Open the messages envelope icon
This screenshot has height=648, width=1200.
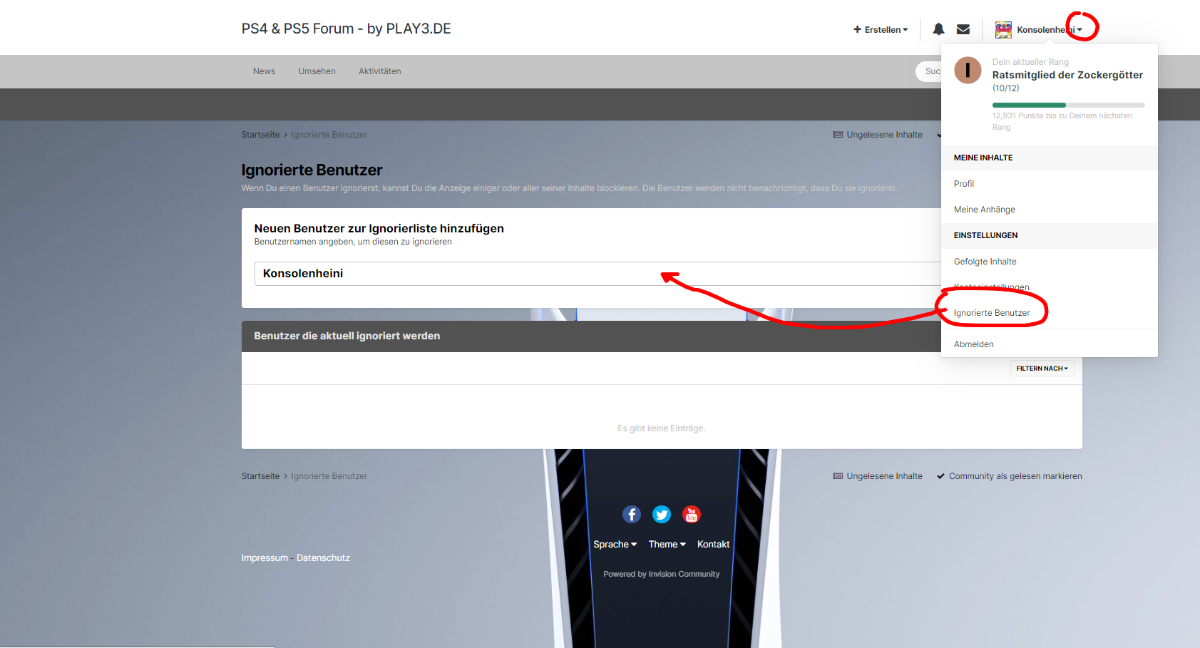pos(963,30)
